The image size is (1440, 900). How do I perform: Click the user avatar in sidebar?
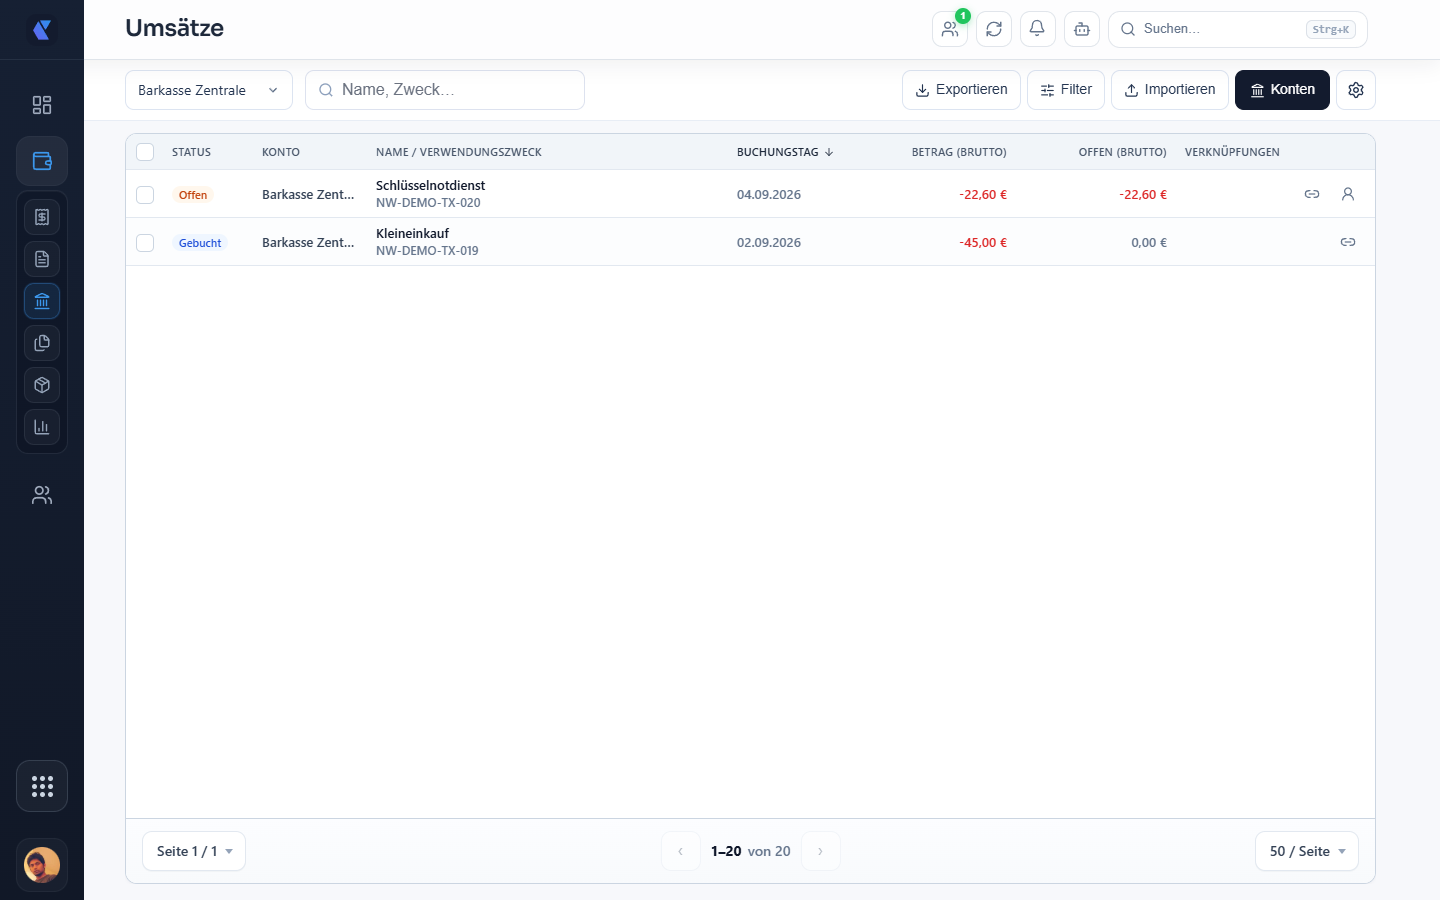tap(42, 865)
